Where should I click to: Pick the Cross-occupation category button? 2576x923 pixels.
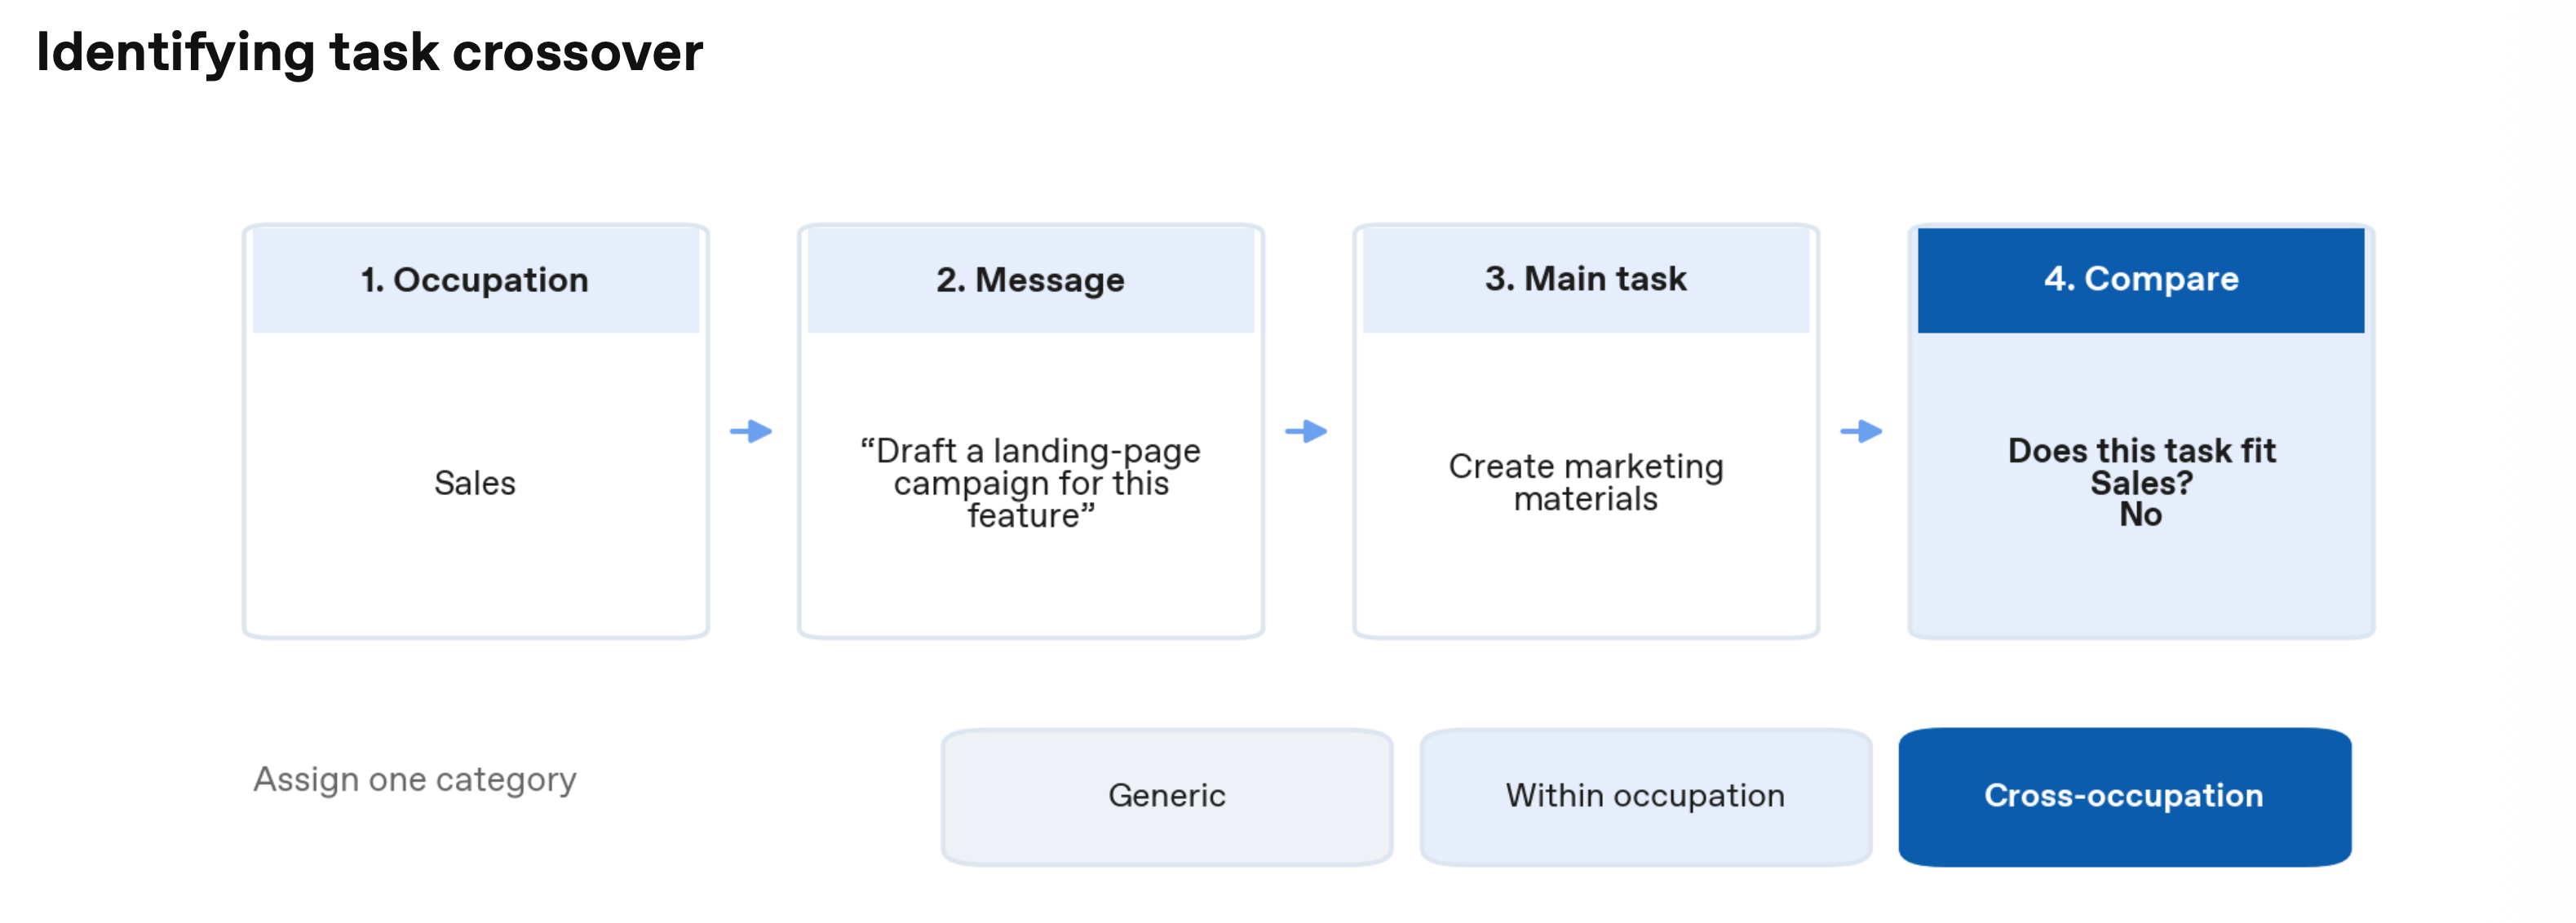click(x=2124, y=796)
